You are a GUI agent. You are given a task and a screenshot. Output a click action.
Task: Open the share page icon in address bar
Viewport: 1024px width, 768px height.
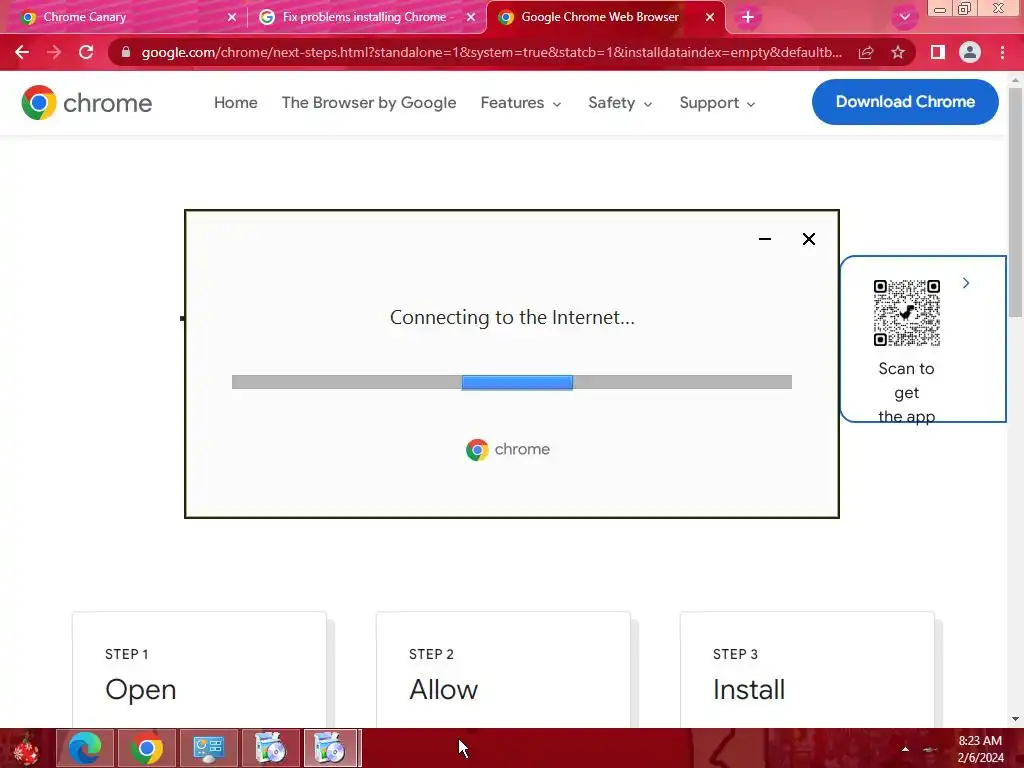coord(866,52)
